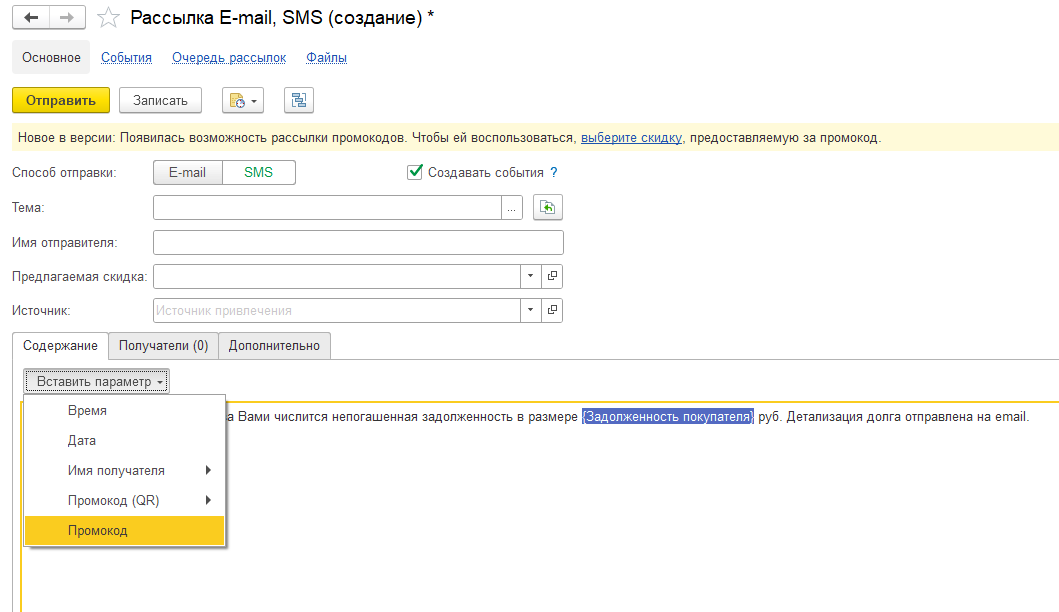This screenshot has height=612, width=1059.
Task: Switch to the Получатели (0) tab
Action: click(x=163, y=346)
